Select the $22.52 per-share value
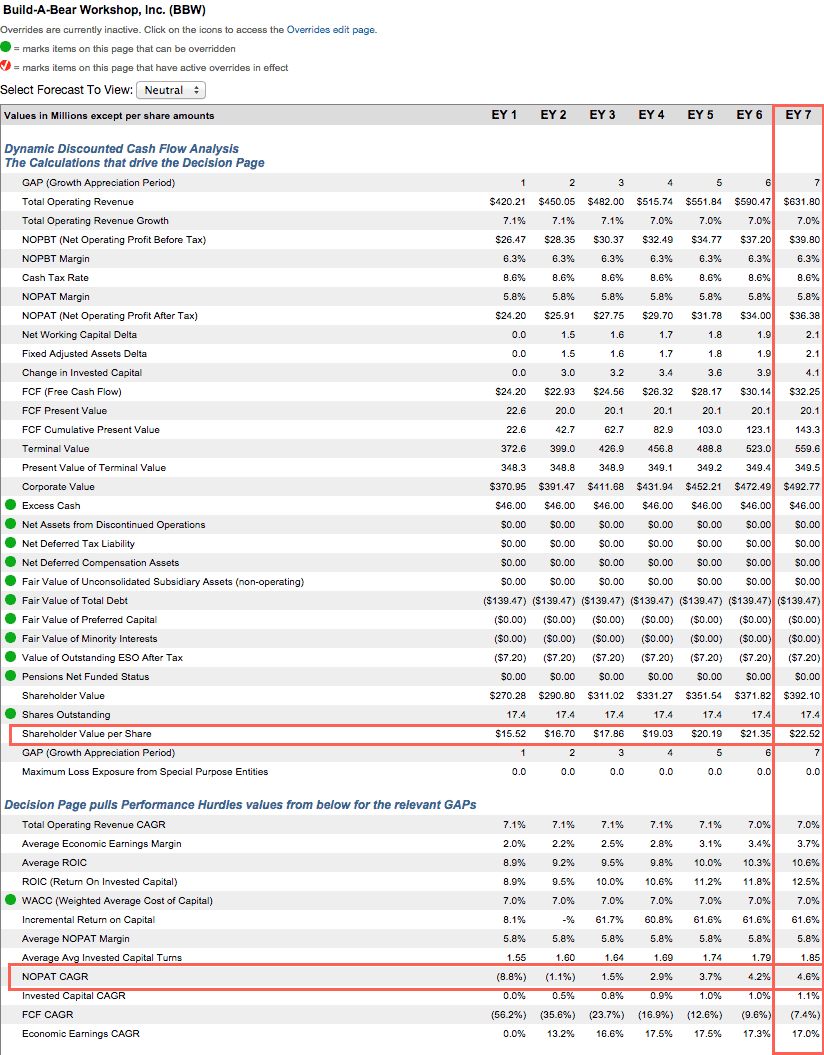 pos(804,733)
